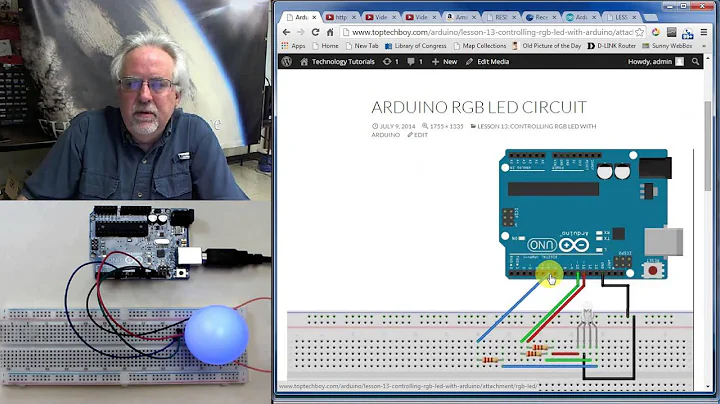The image size is (720, 404).
Task: Close the first Arduino tab
Action: (x=314, y=17)
